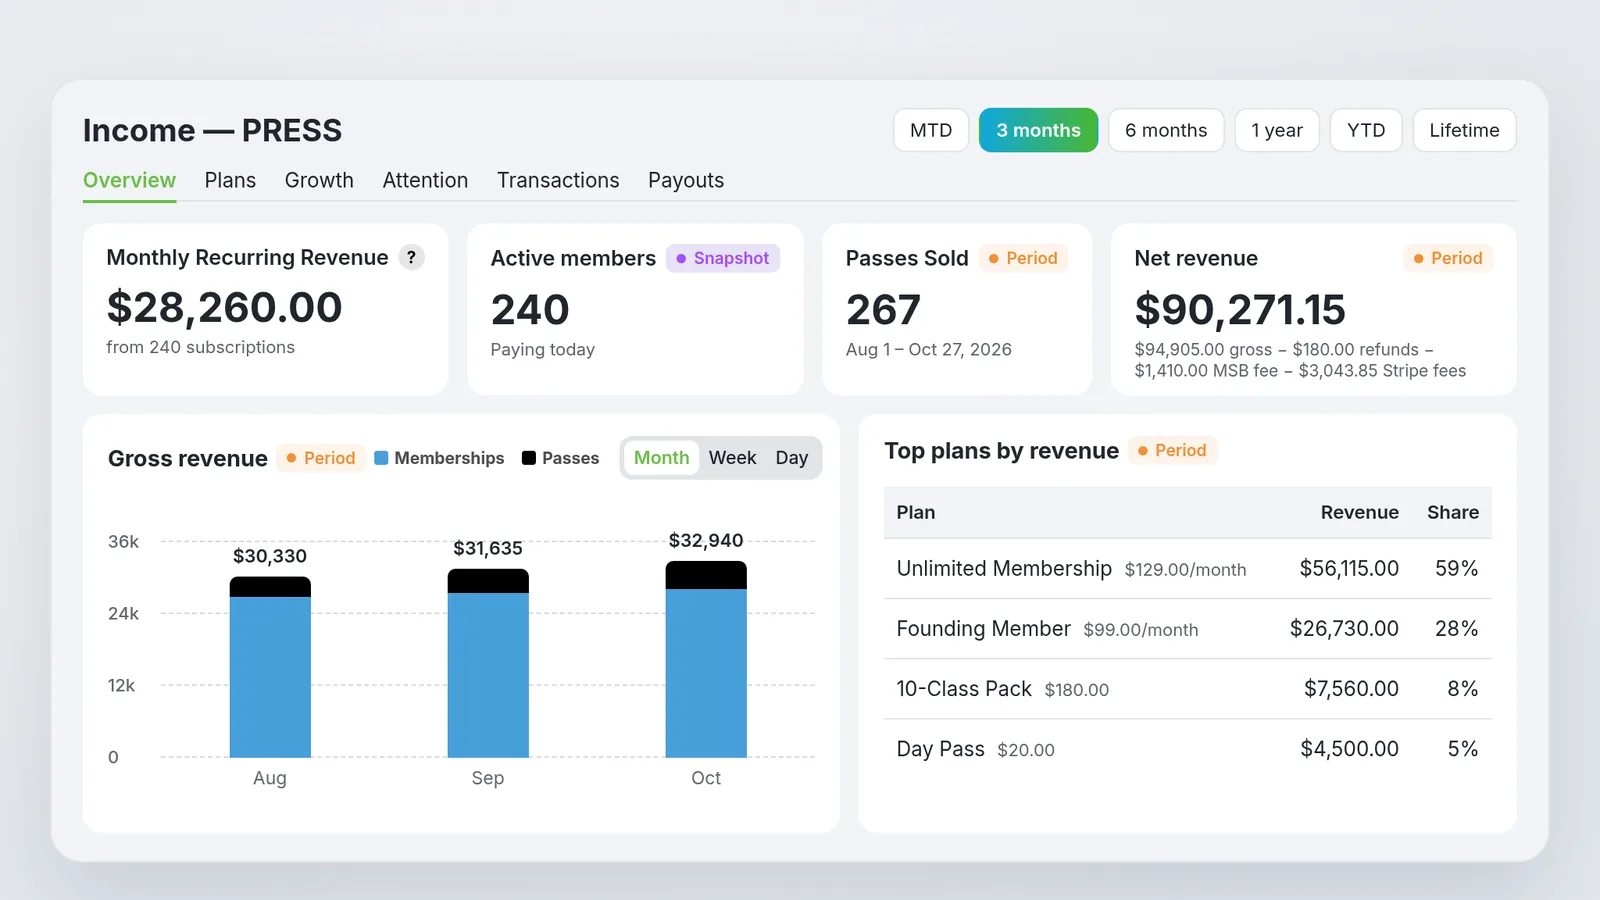Switch to the Plans tab
Viewport: 1600px width, 900px height.
[x=230, y=180]
